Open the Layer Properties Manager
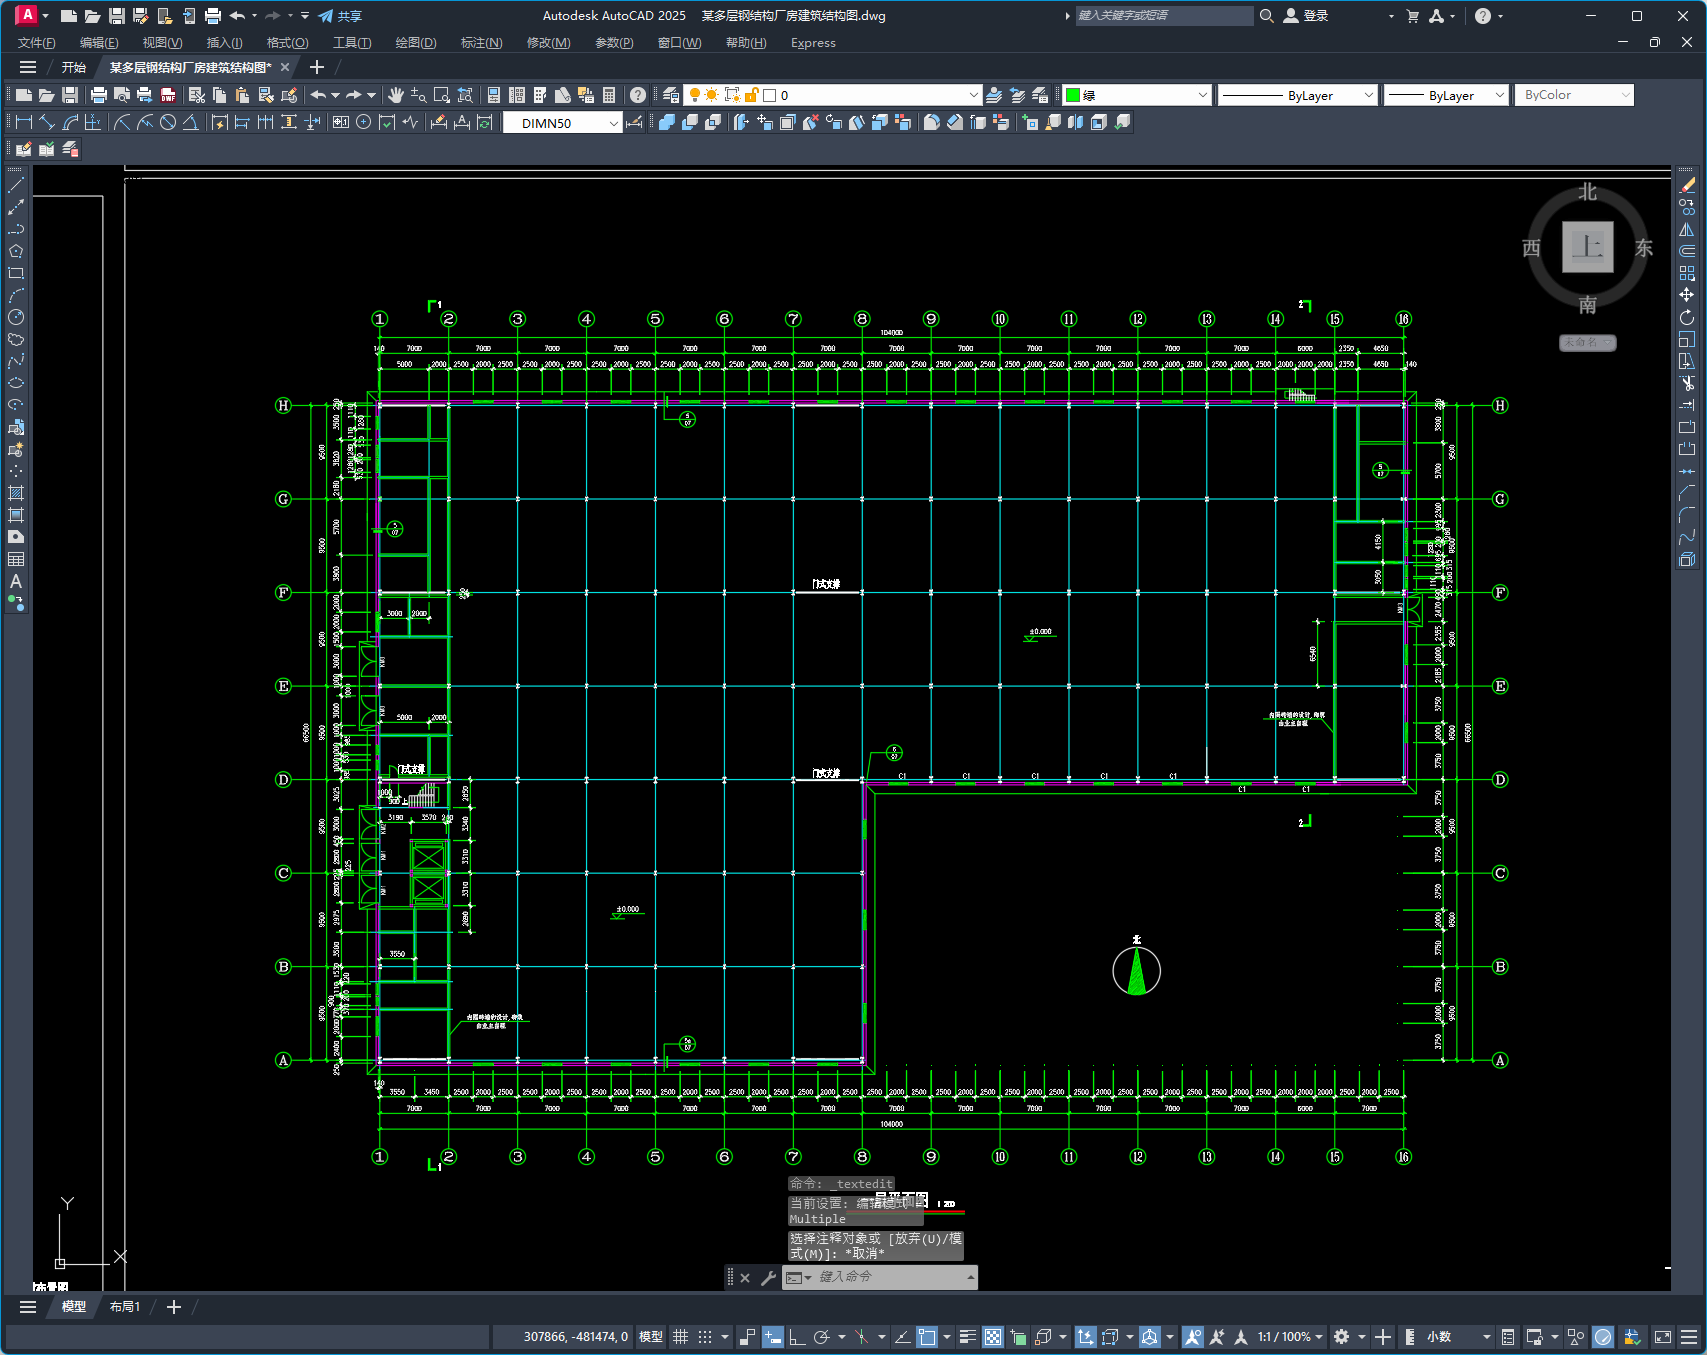The width and height of the screenshot is (1707, 1355). coord(671,95)
